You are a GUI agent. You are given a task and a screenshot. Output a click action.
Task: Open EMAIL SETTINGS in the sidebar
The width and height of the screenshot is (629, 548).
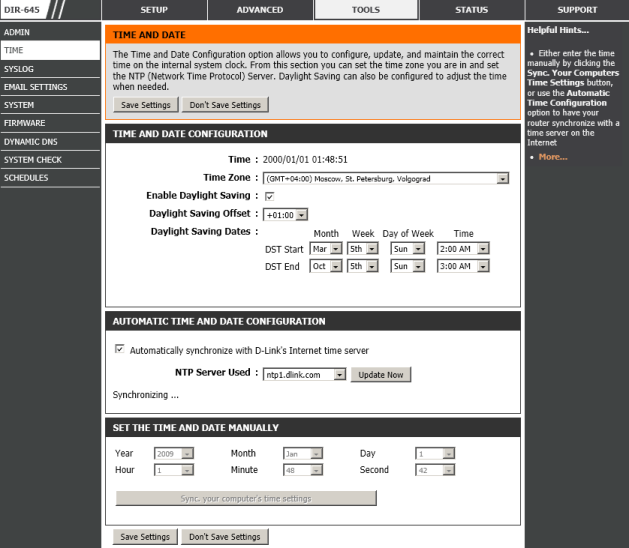click(x=50, y=87)
